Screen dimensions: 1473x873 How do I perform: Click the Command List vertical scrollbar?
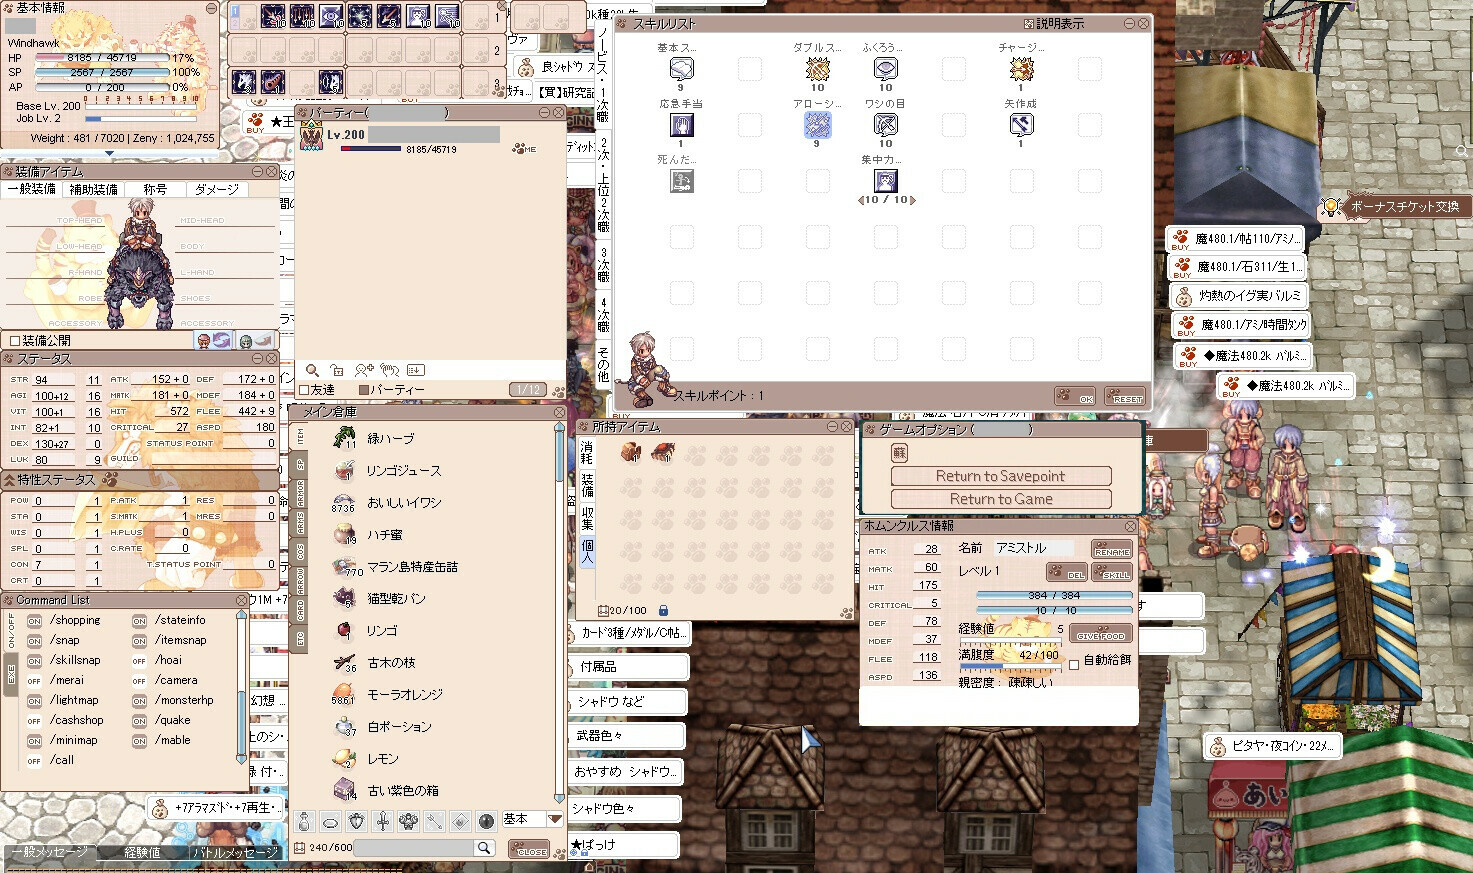(x=241, y=687)
